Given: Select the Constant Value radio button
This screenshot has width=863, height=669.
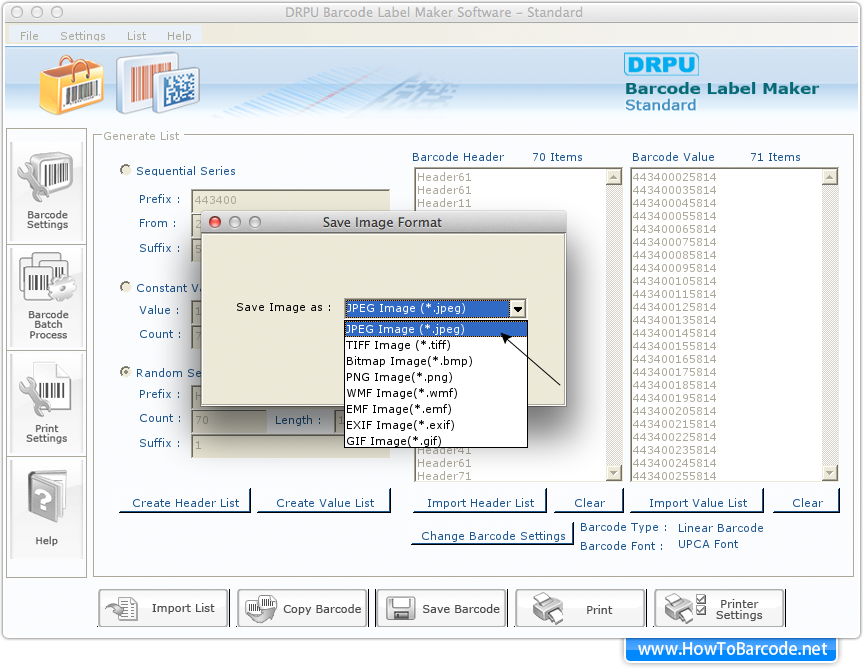Looking at the screenshot, I should [125, 287].
